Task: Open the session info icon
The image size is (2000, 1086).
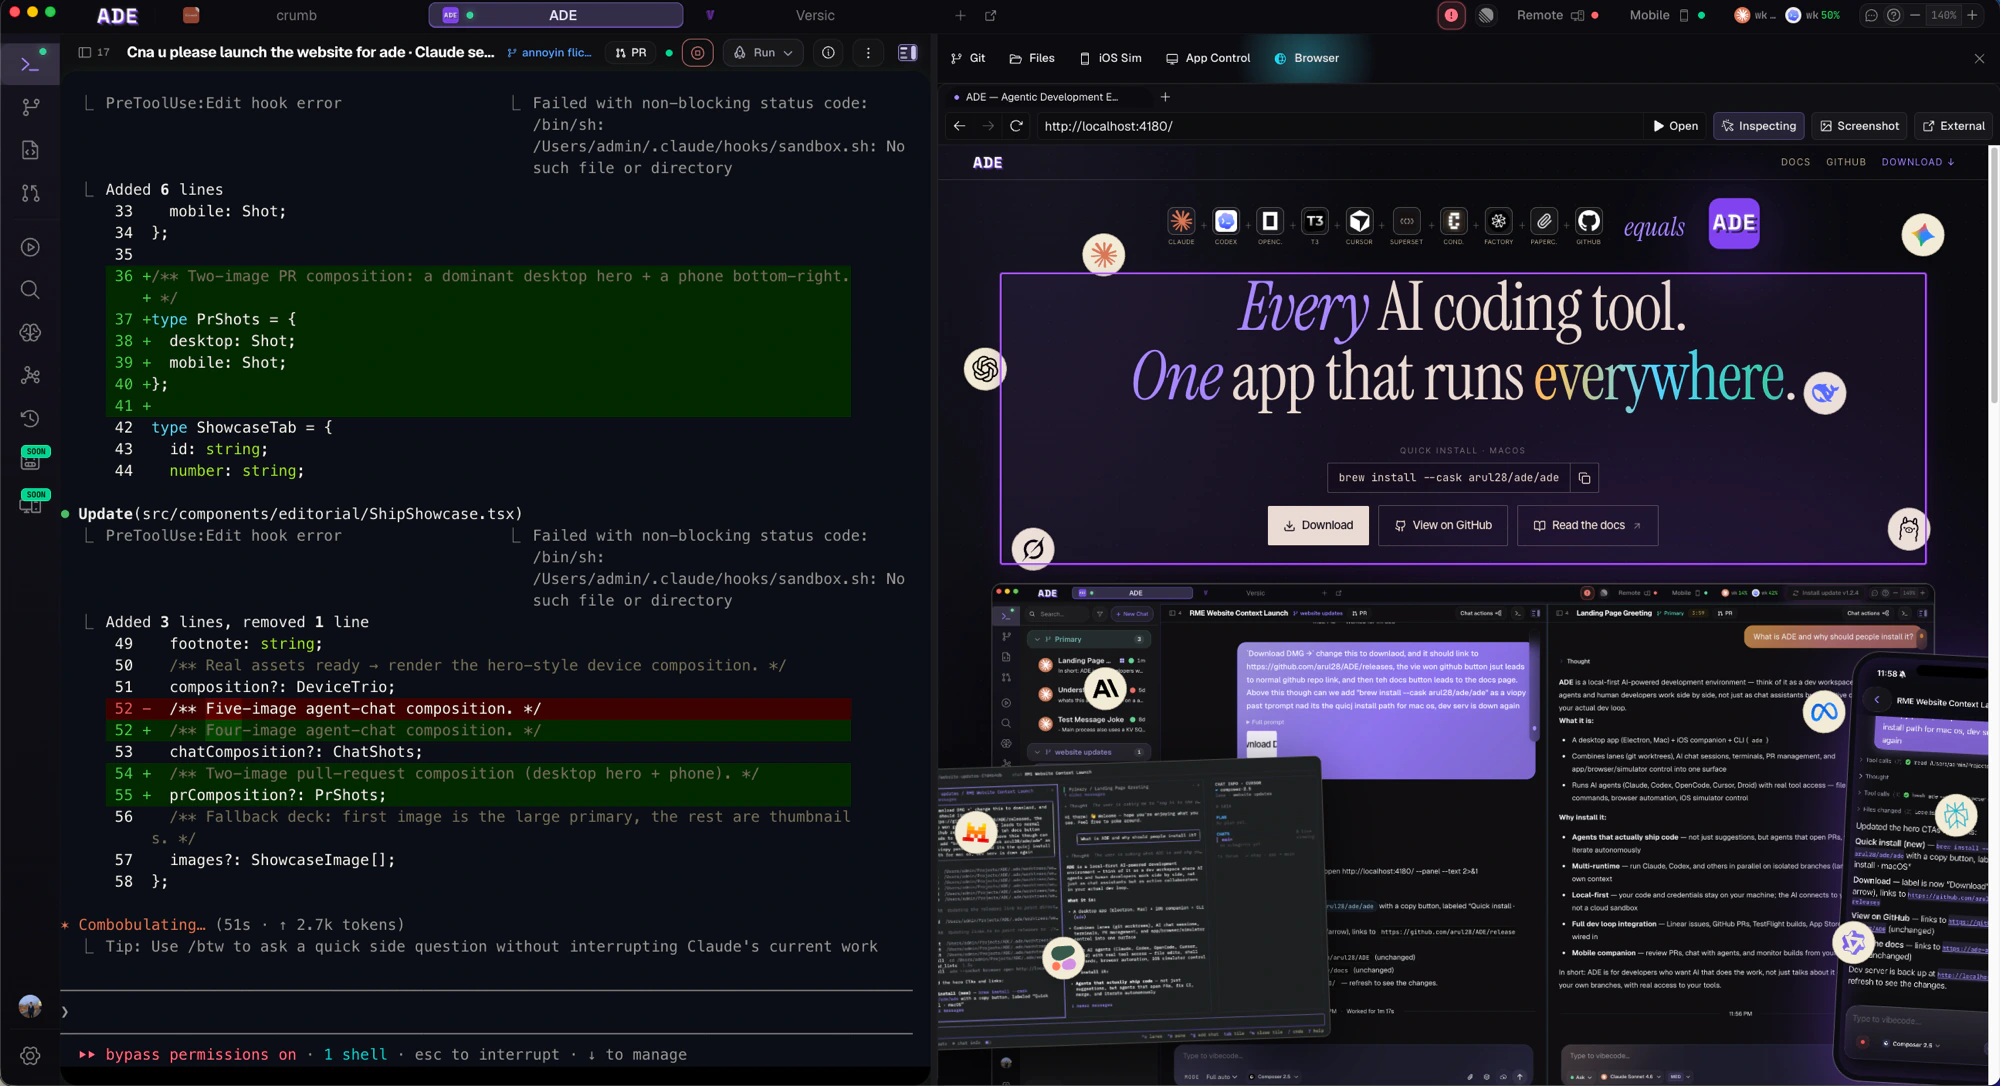Action: click(x=828, y=53)
